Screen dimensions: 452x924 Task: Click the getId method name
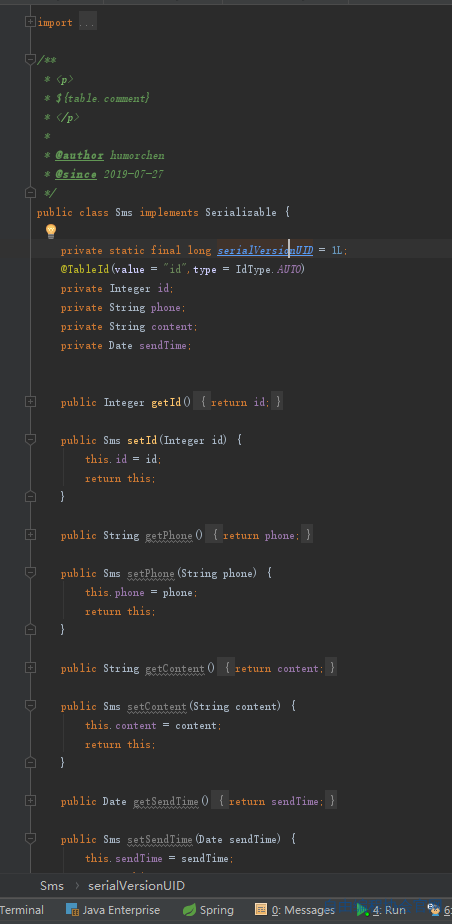pyautogui.click(x=166, y=402)
